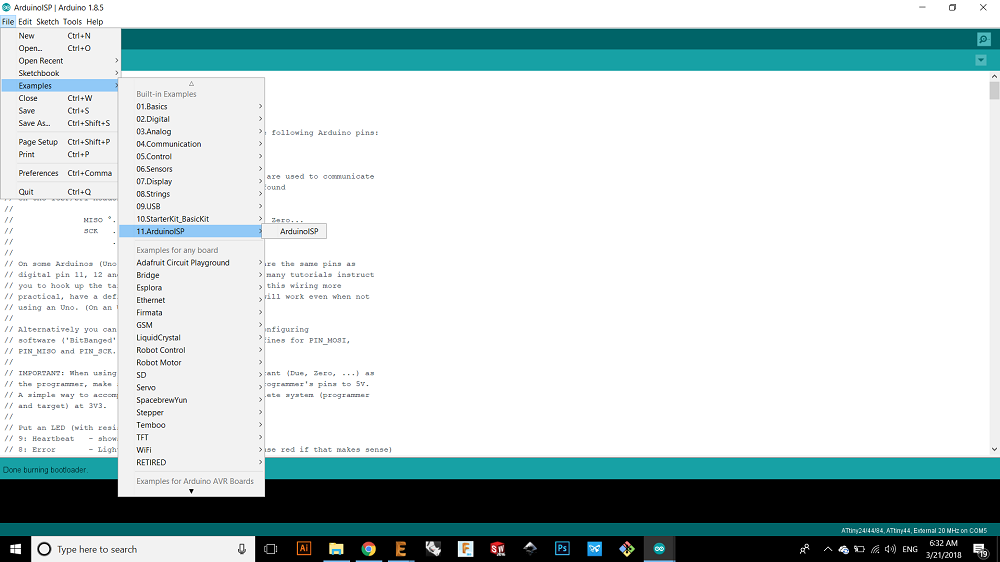Choose Close from the File menu
Screen dimensions: 1000x562
click(x=61, y=98)
